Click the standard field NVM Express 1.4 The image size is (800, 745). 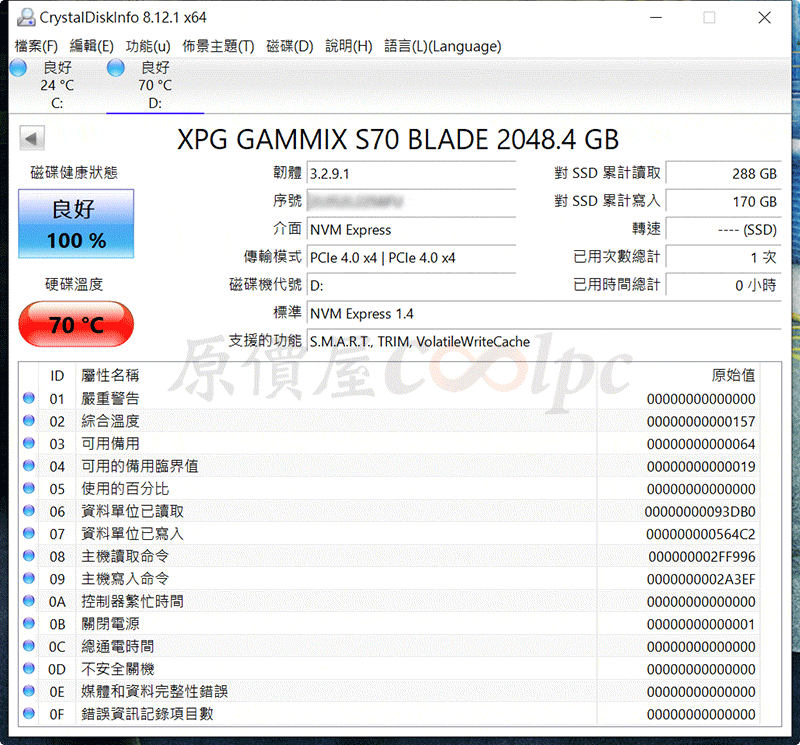pyautogui.click(x=544, y=313)
